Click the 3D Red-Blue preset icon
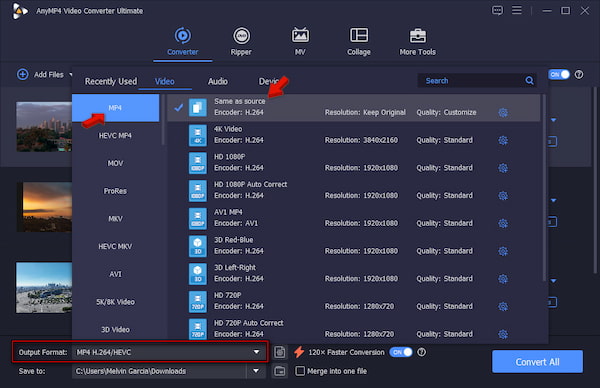This screenshot has height=388, width=600. (197, 246)
